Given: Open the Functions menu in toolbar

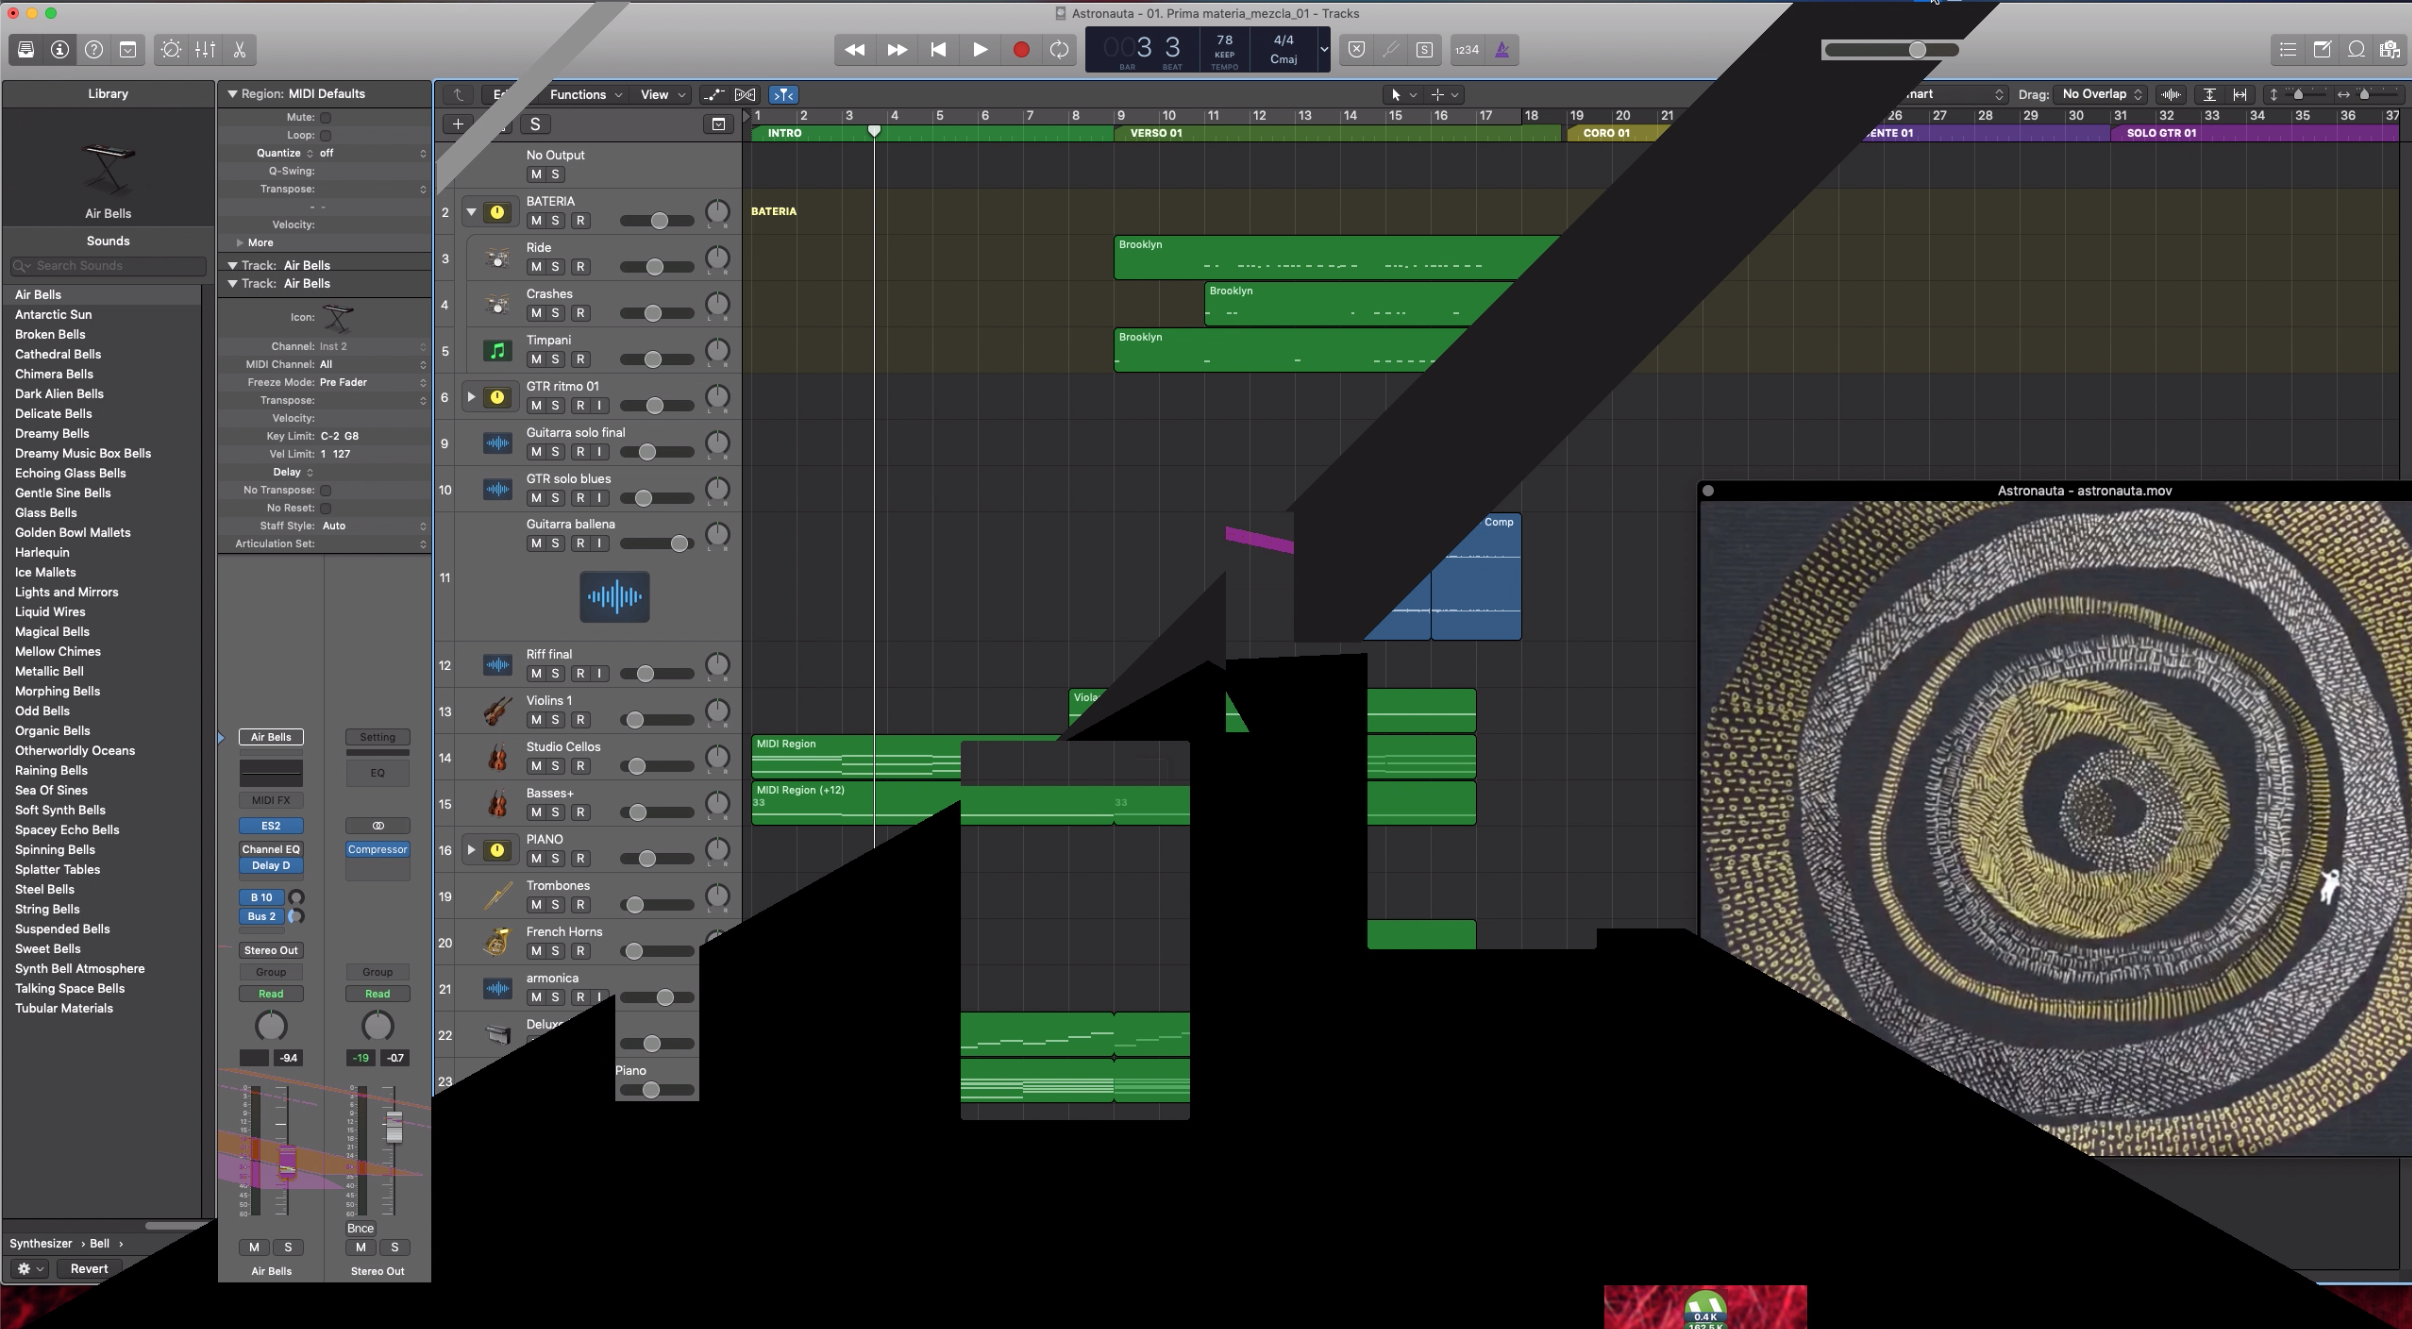Looking at the screenshot, I should [x=581, y=95].
